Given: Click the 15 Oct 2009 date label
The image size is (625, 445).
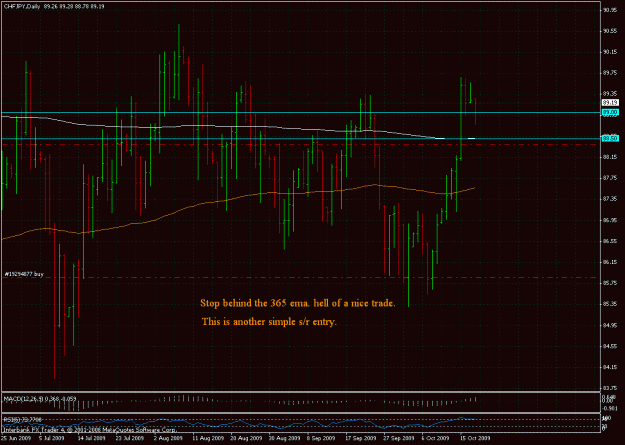Looking at the screenshot, I should (474, 438).
